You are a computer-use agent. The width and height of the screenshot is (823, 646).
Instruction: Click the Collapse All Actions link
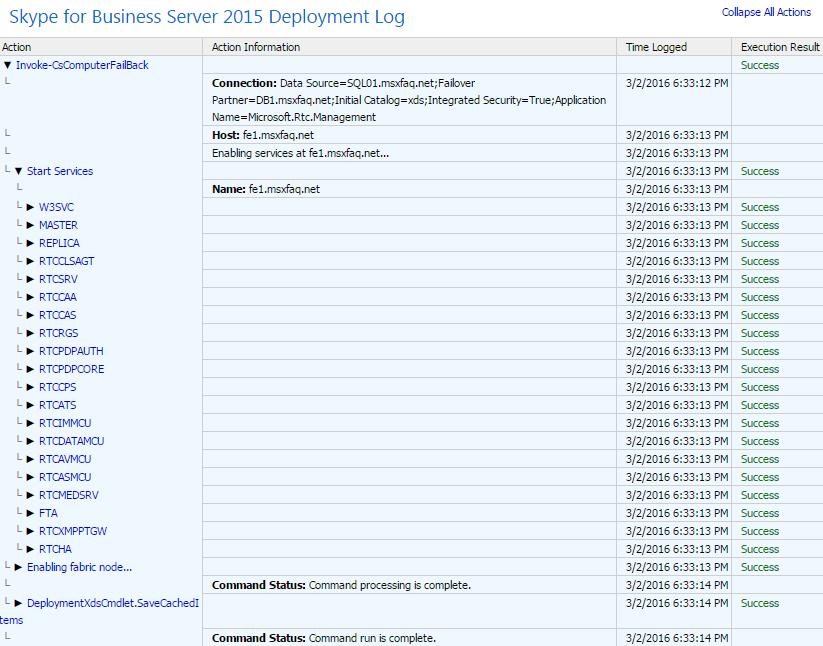(x=766, y=12)
